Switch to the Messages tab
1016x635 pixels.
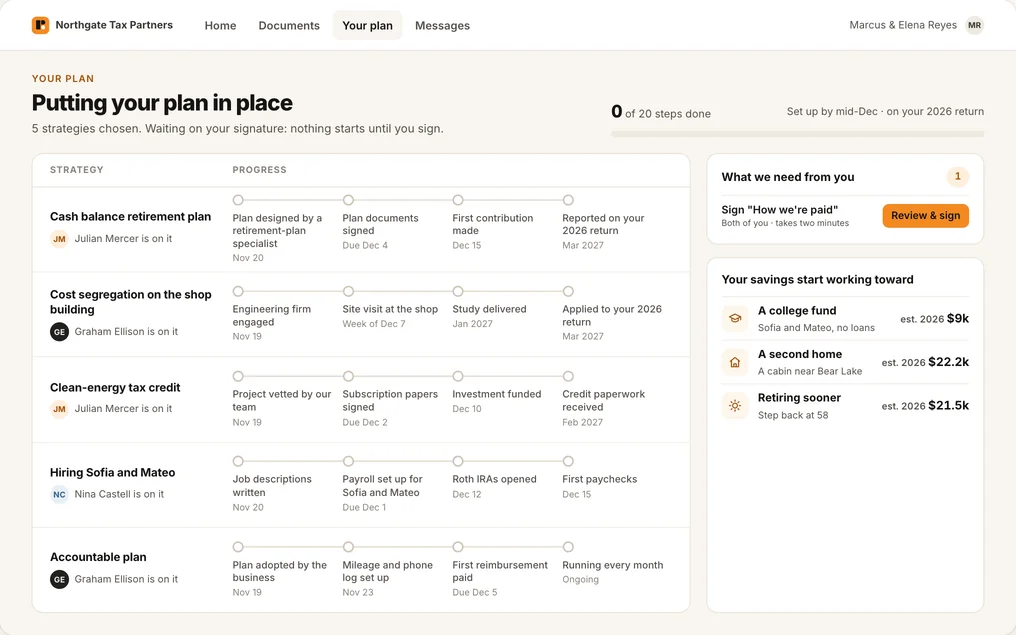[443, 25]
